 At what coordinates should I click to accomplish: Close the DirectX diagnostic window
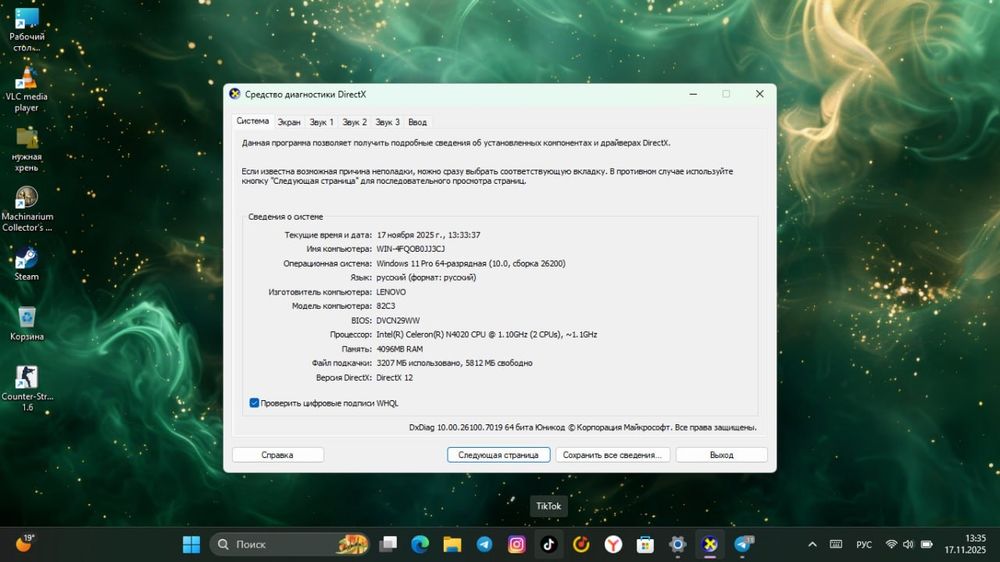(x=760, y=94)
